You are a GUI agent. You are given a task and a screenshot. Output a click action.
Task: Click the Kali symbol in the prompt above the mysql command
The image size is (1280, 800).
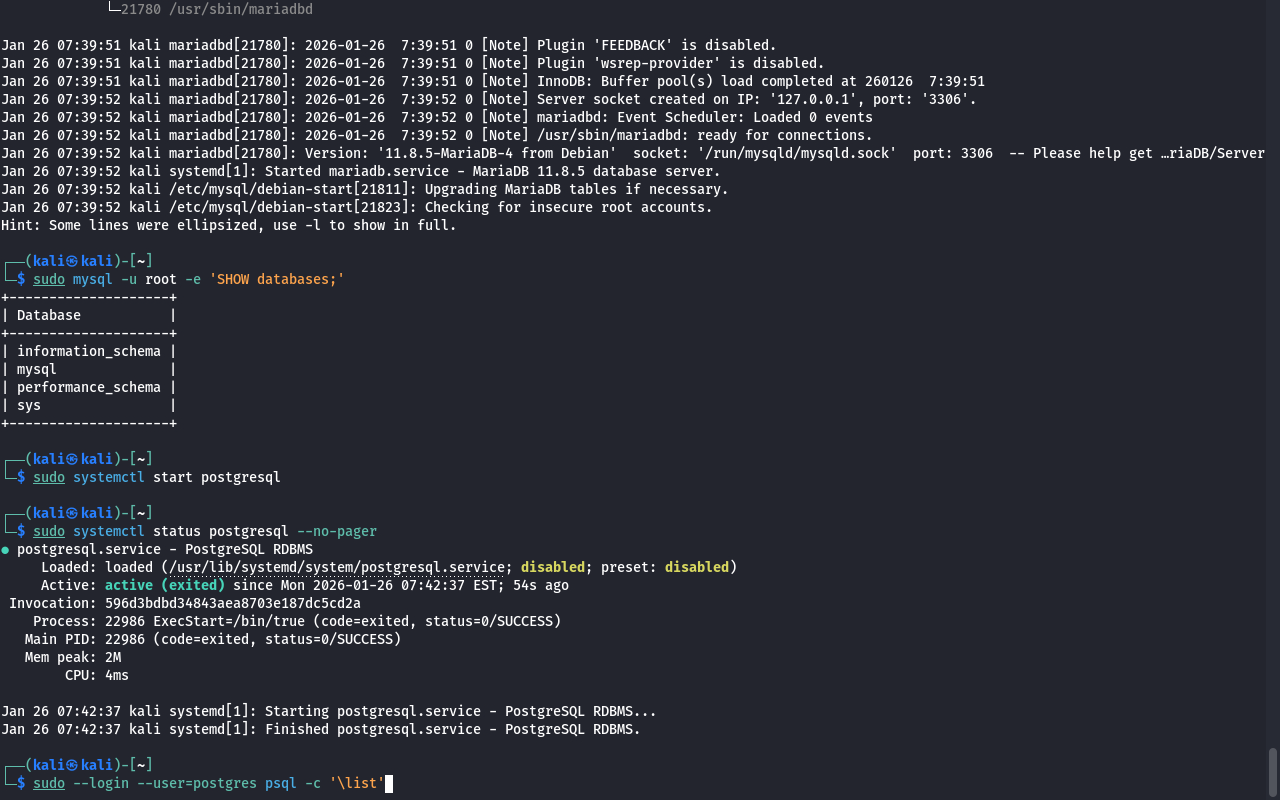[72, 261]
